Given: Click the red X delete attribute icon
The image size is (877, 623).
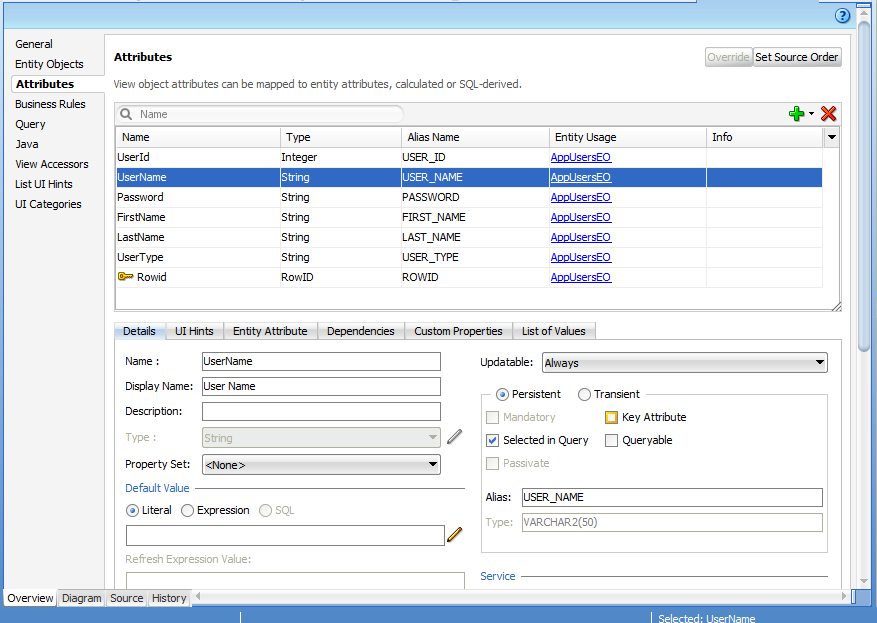Looking at the screenshot, I should (x=828, y=114).
